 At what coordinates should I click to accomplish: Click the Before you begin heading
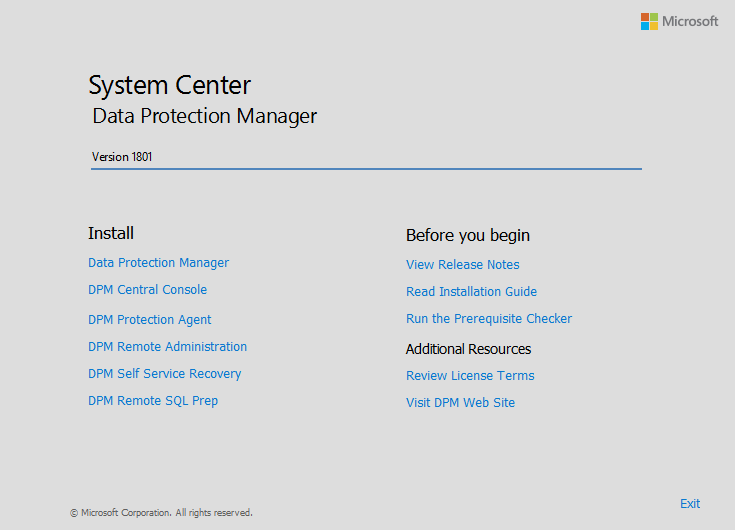[x=467, y=235]
